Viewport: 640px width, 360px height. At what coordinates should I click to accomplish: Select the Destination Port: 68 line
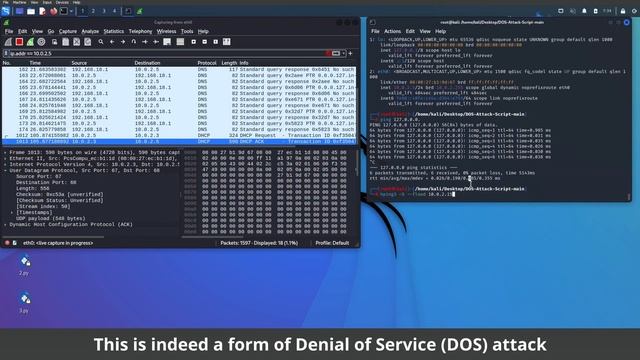(46, 182)
